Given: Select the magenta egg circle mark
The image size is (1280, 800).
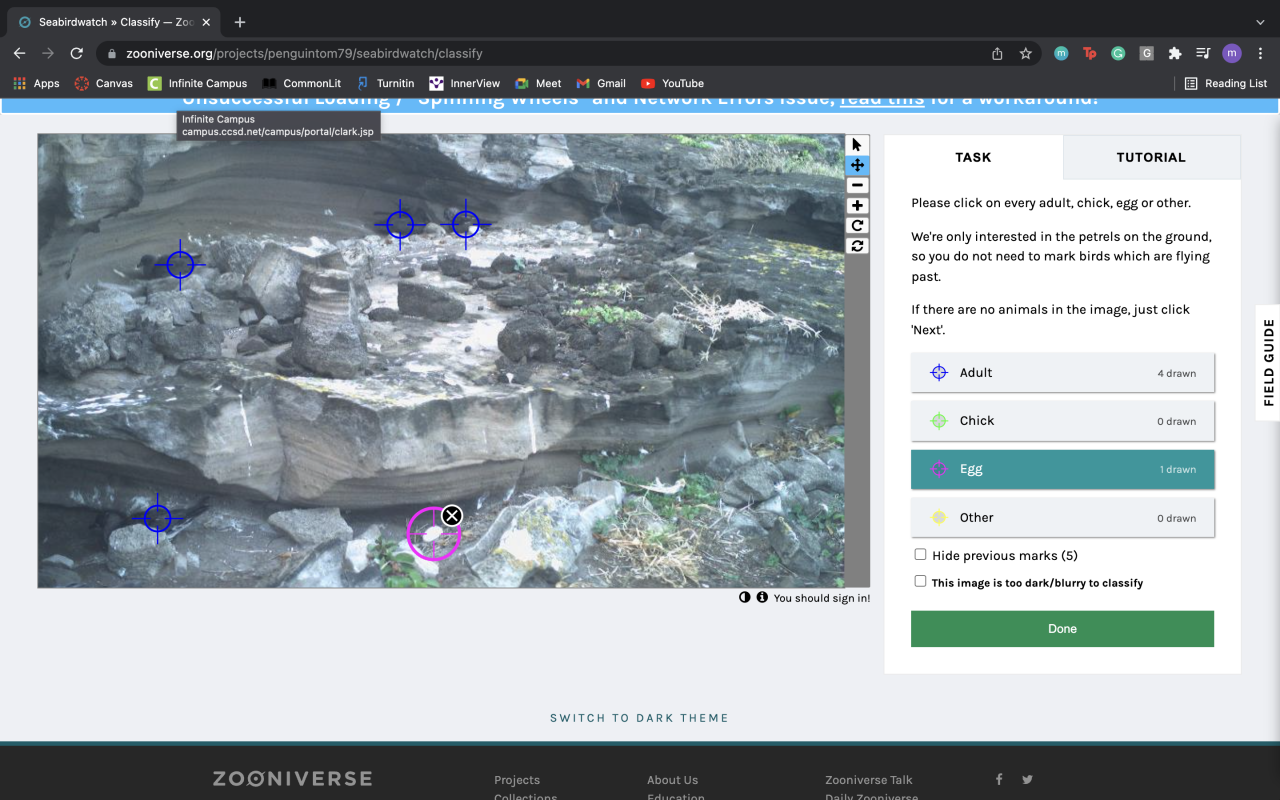Looking at the screenshot, I should (433, 535).
